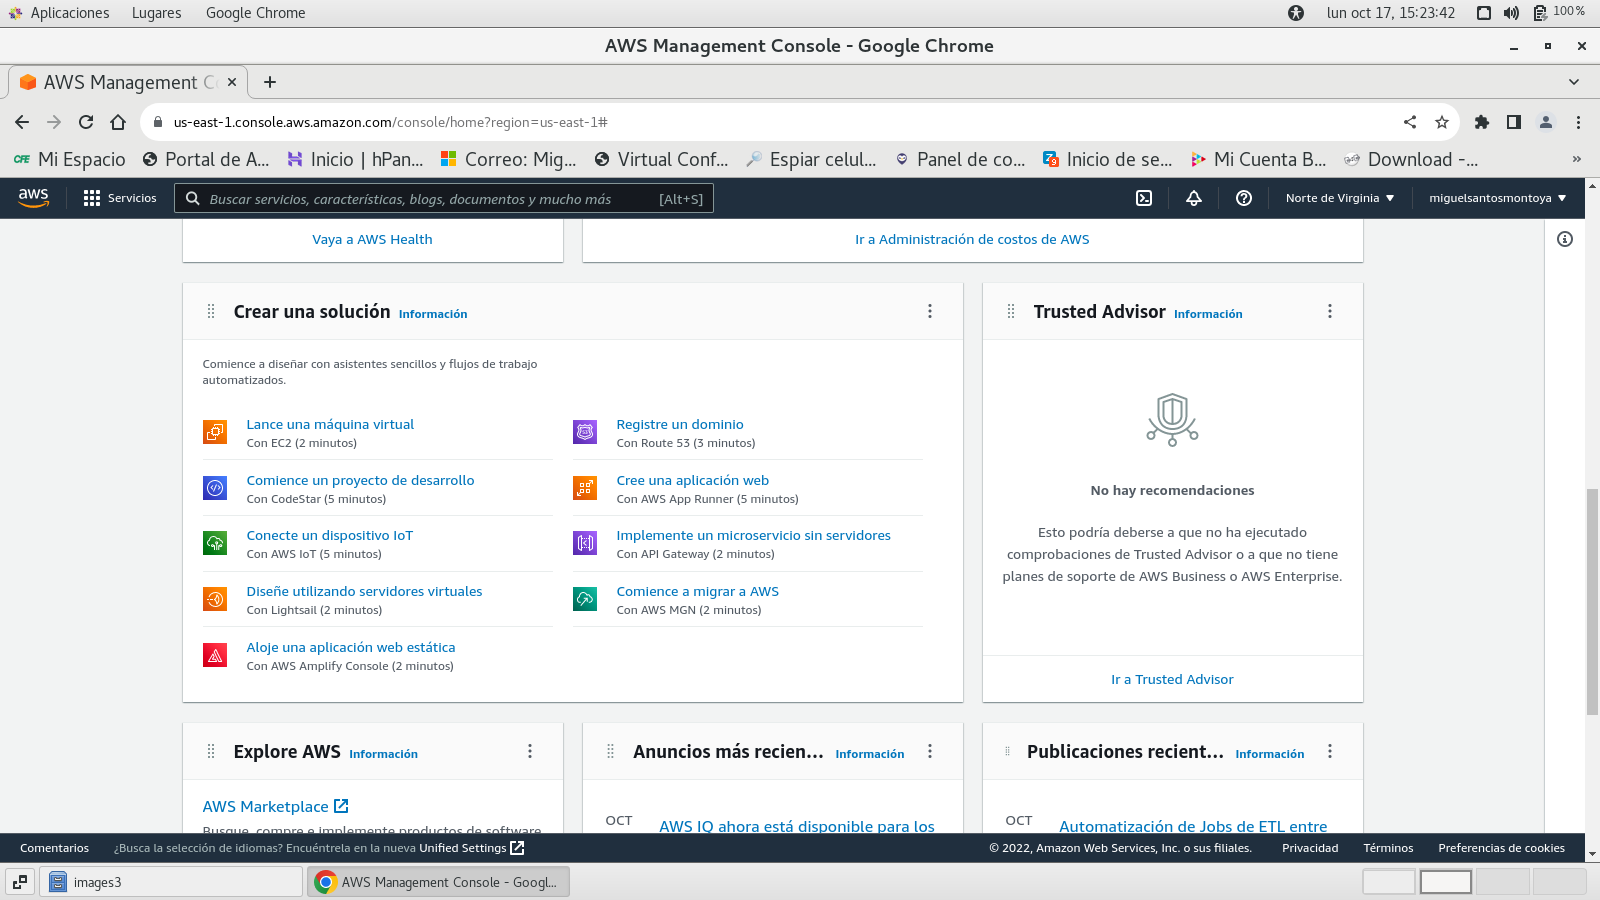Click the page's vertical scrollbar thumb
Viewport: 1600px width, 900px height.
coord(1592,600)
